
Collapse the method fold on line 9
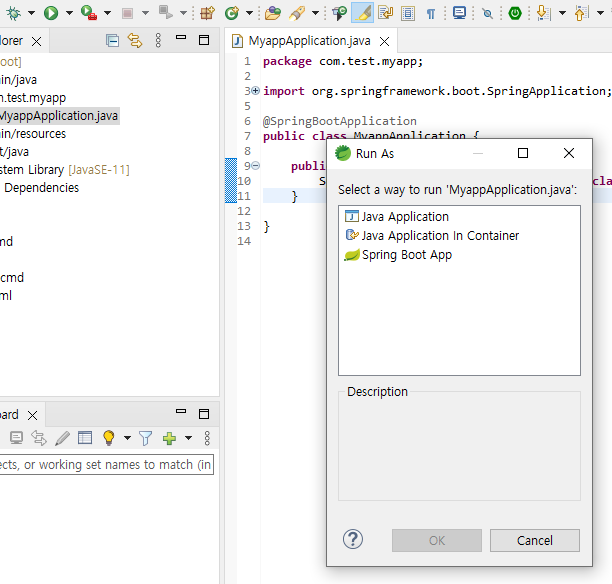[x=255, y=166]
